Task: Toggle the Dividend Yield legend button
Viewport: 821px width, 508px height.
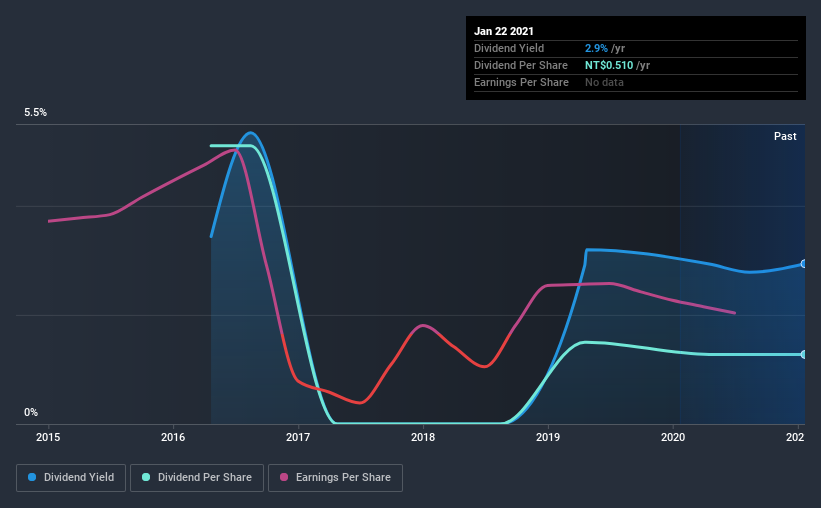Action: 71,478
